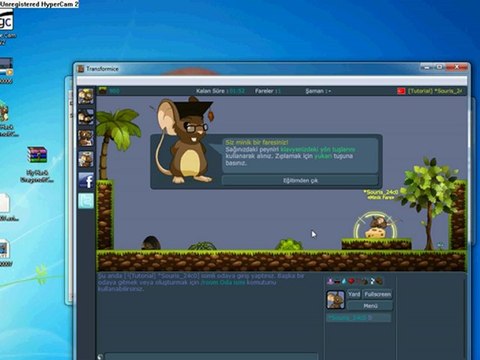The height and width of the screenshot is (360, 480).
Task: Click the Fullscreen button
Action: click(x=377, y=294)
